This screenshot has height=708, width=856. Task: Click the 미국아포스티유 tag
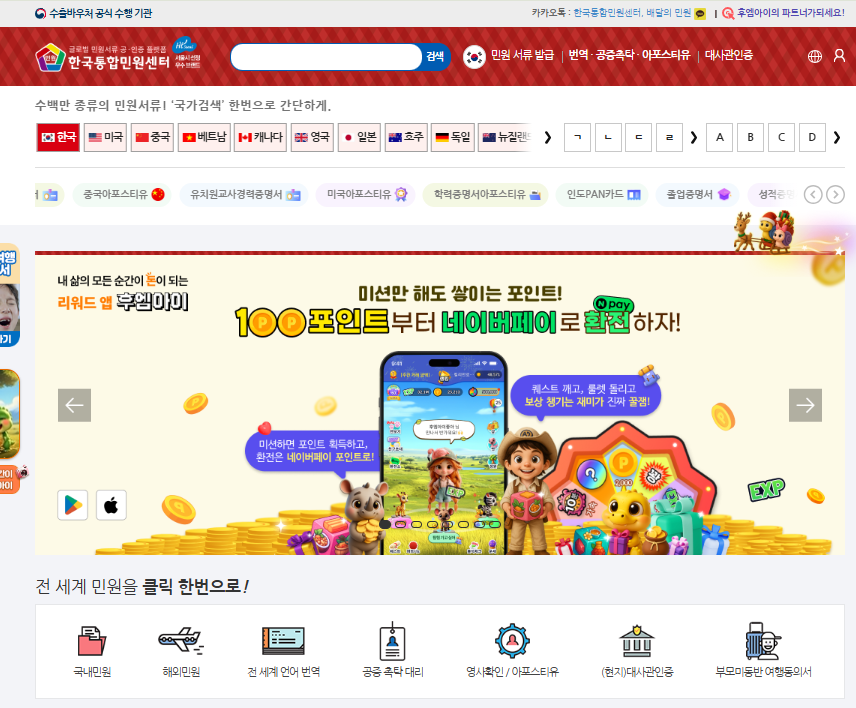coord(366,194)
